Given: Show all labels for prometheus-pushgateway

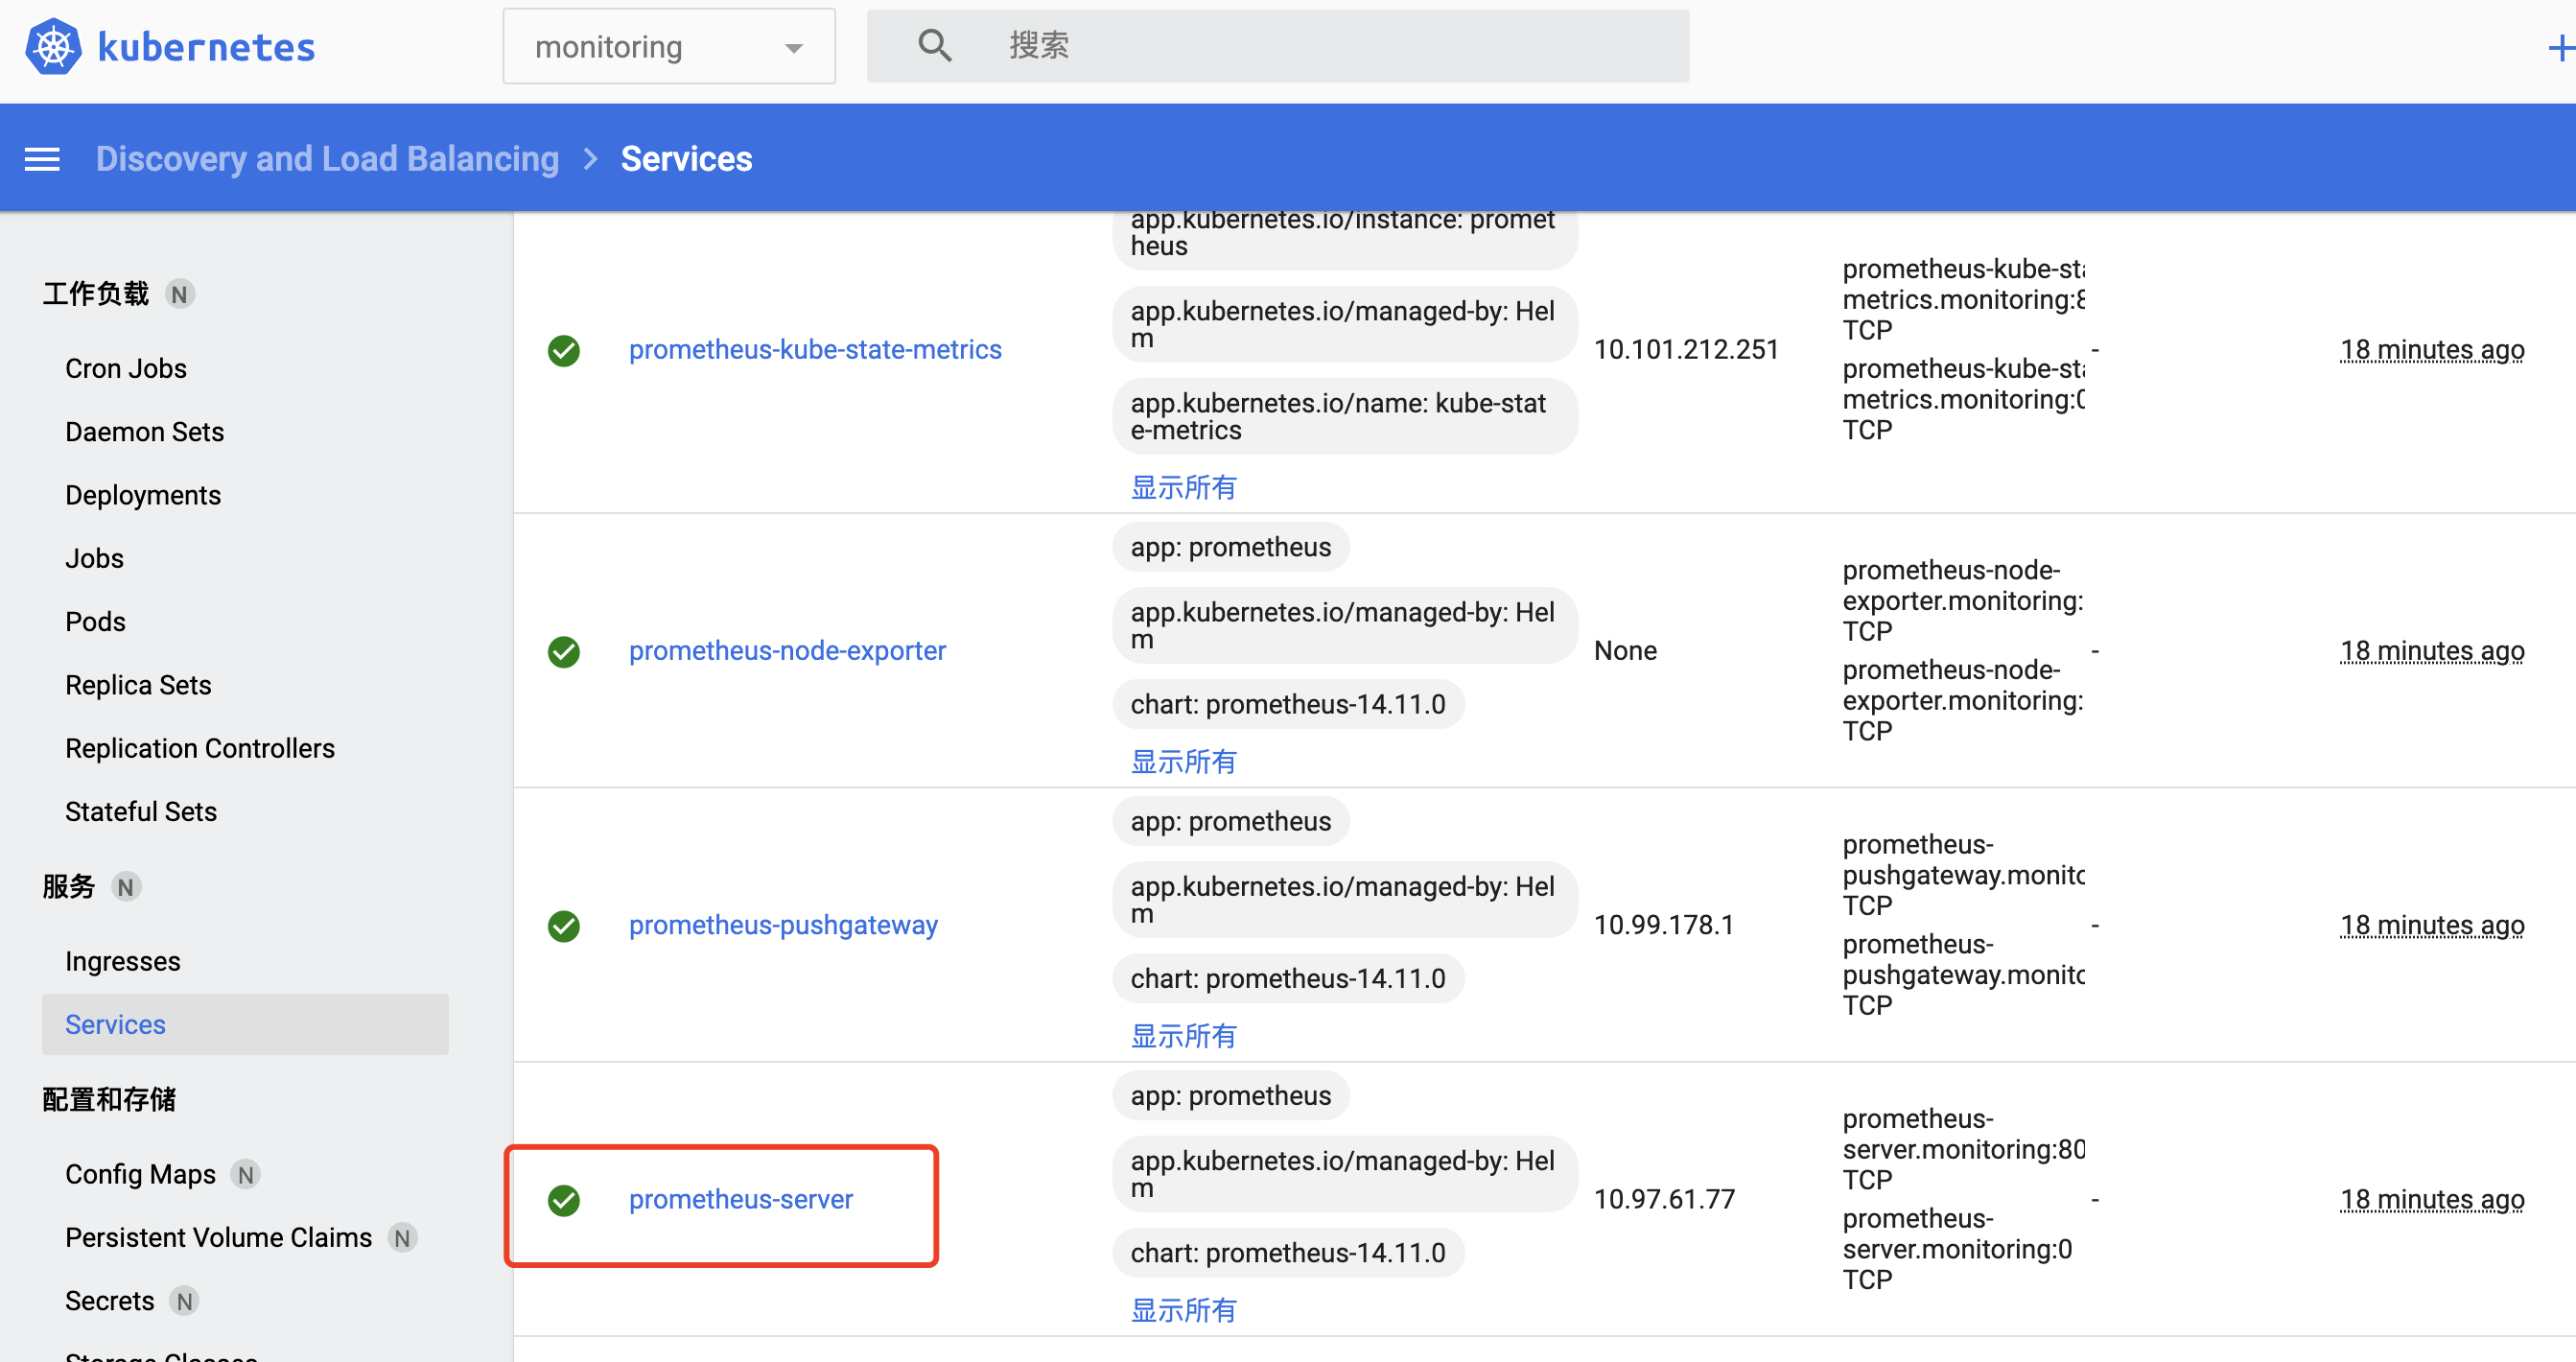Looking at the screenshot, I should click(1183, 1035).
